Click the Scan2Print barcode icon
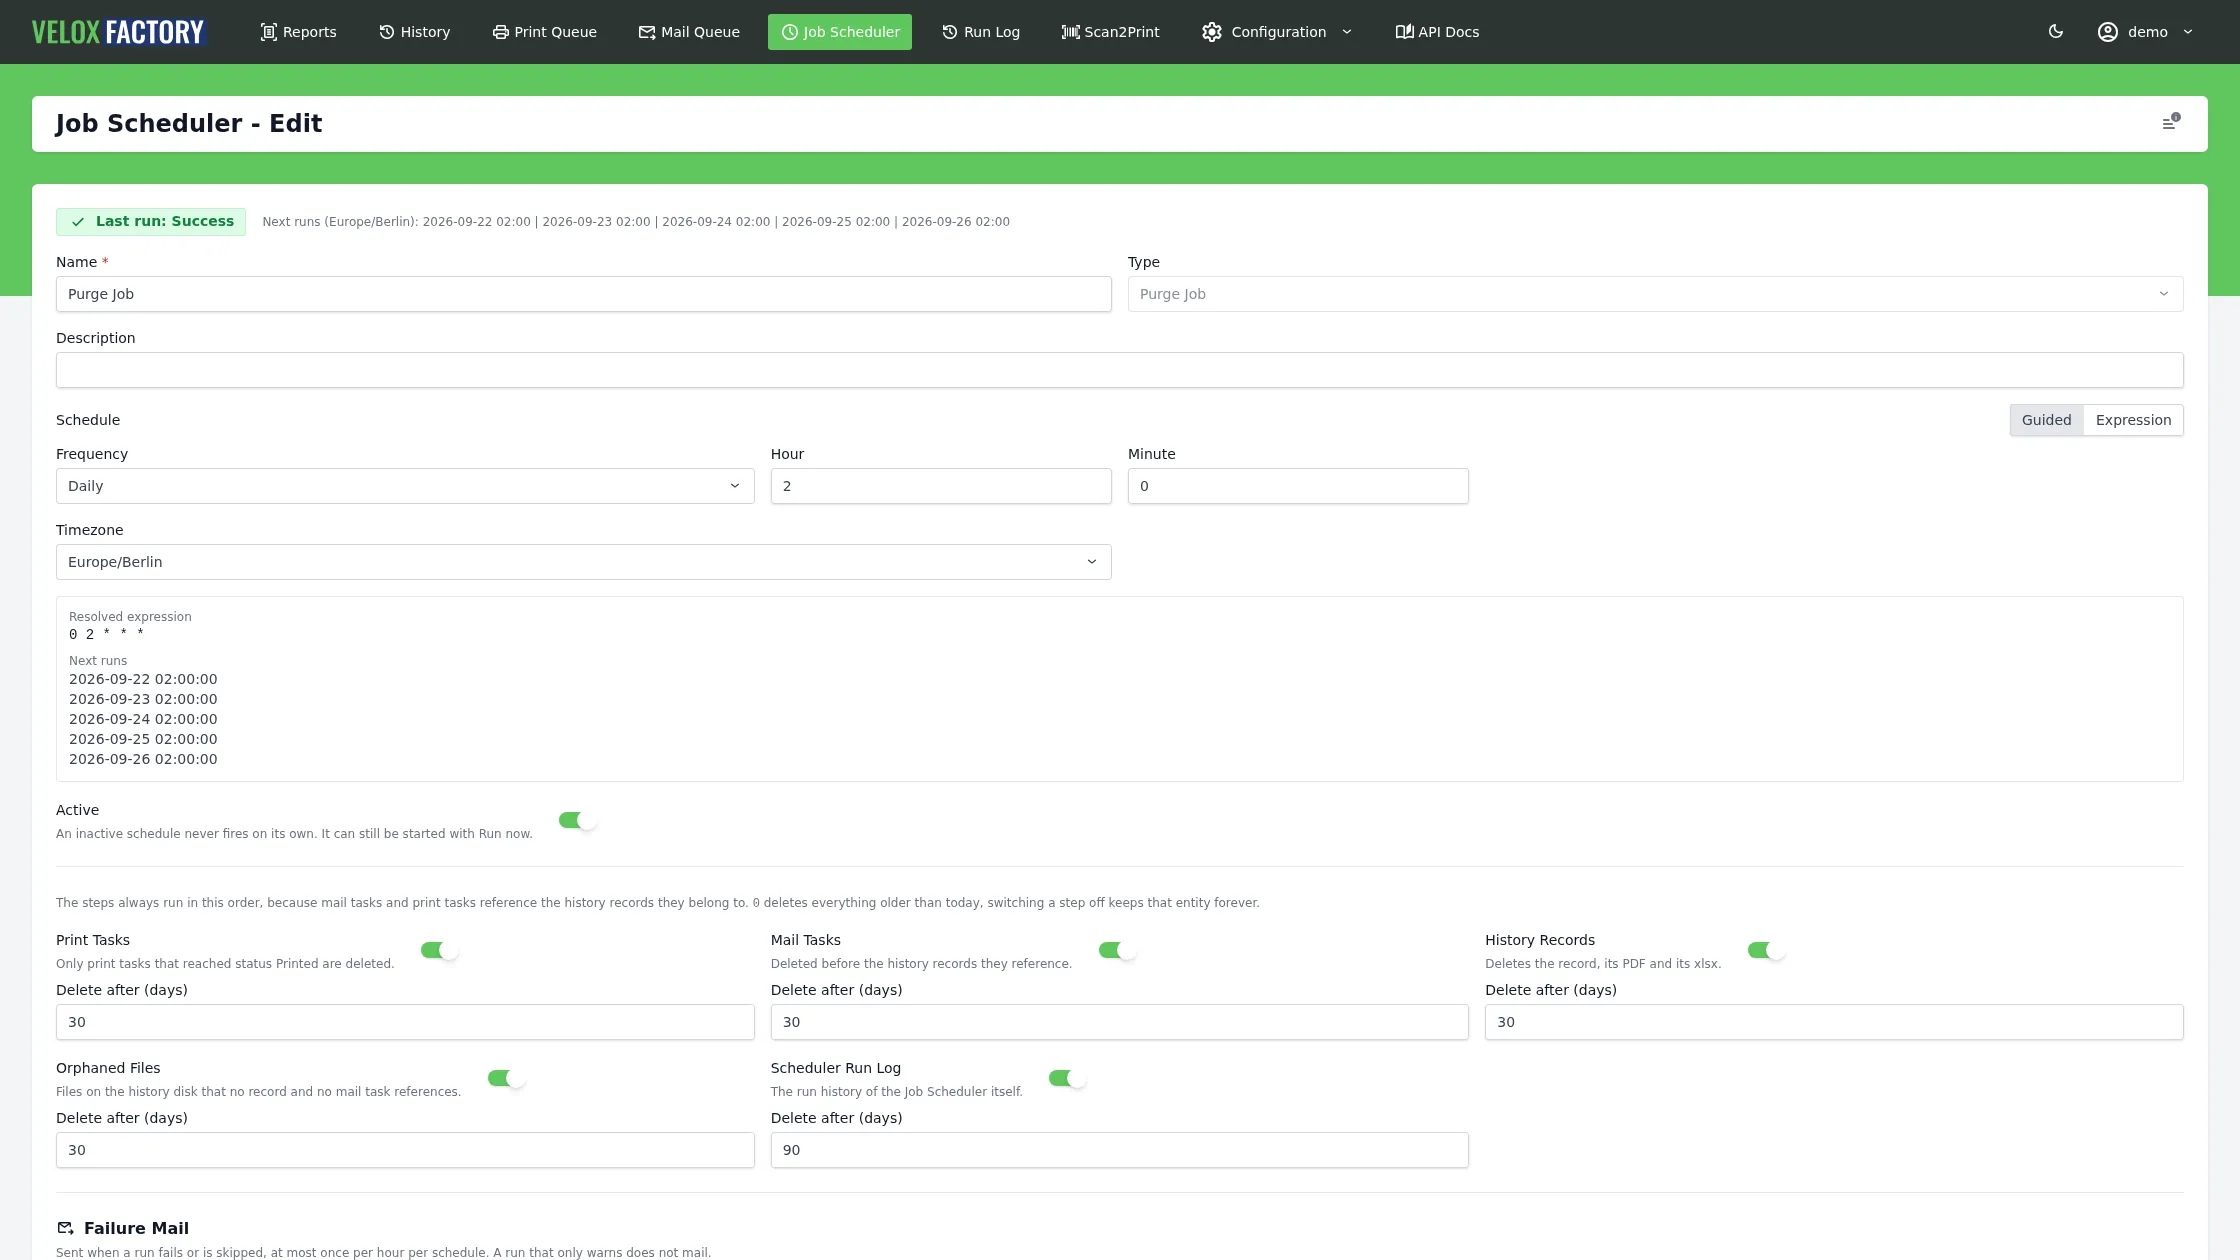Screen dimensions: 2240x1260 click(1070, 32)
